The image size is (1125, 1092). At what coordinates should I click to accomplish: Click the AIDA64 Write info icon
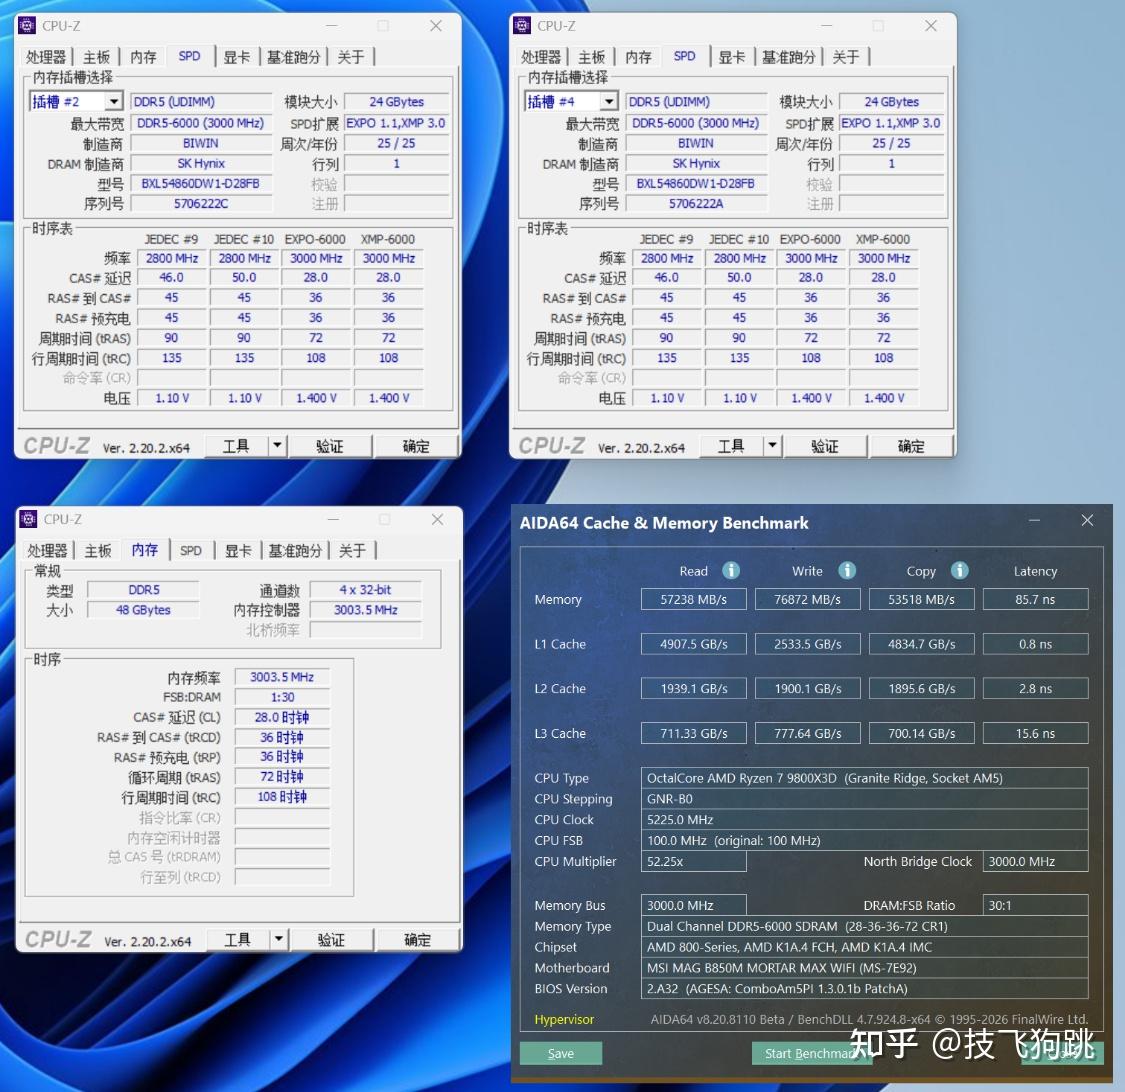pyautogui.click(x=847, y=570)
